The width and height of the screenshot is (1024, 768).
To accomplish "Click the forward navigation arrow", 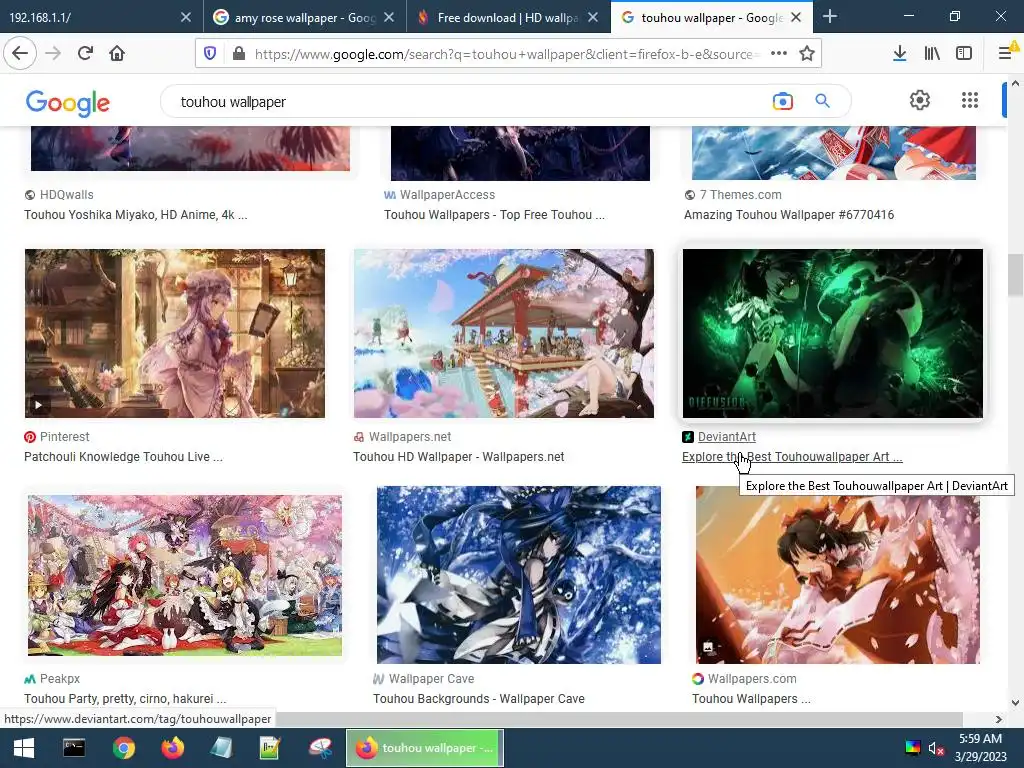I will click(x=53, y=54).
